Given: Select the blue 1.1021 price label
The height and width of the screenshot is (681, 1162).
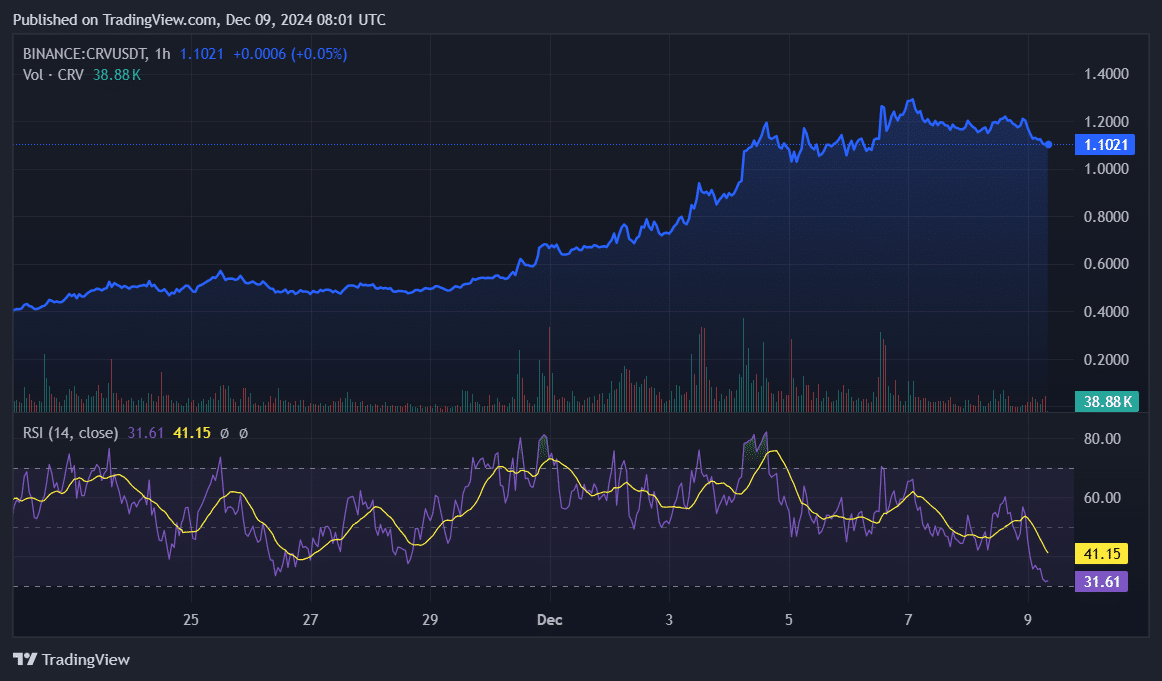Looking at the screenshot, I should pyautogui.click(x=1104, y=144).
